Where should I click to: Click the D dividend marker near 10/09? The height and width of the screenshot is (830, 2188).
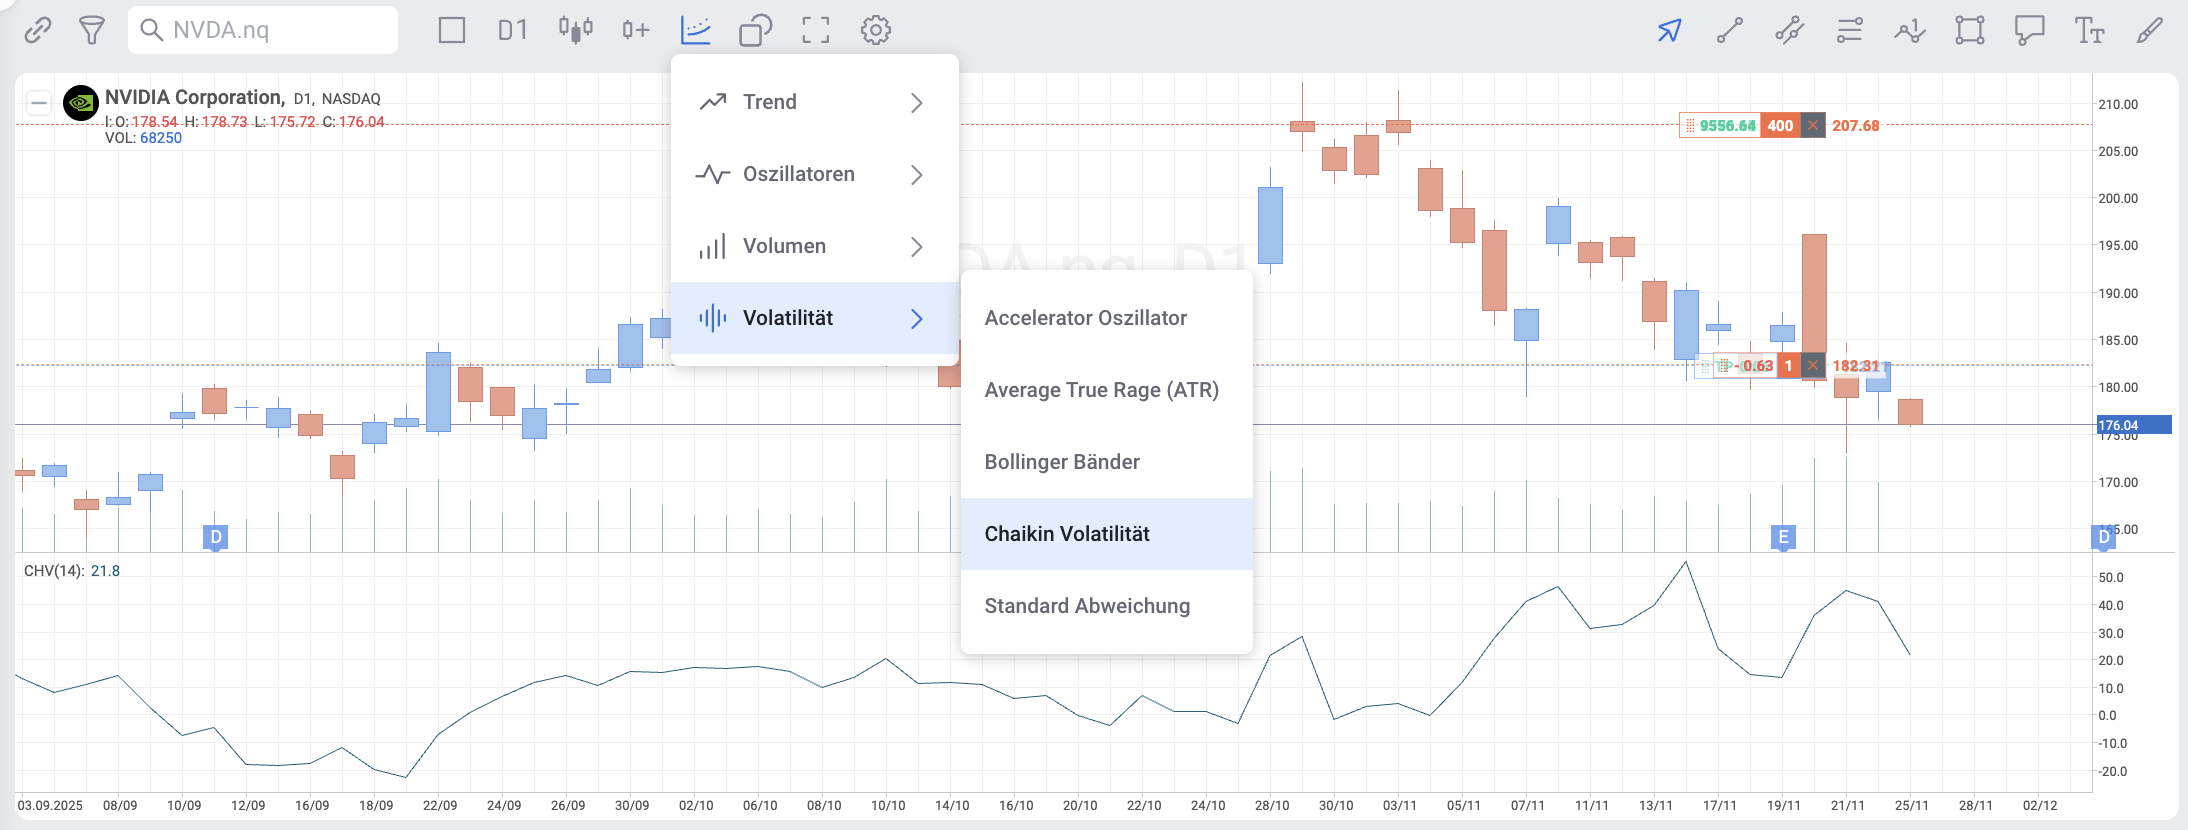pos(216,537)
